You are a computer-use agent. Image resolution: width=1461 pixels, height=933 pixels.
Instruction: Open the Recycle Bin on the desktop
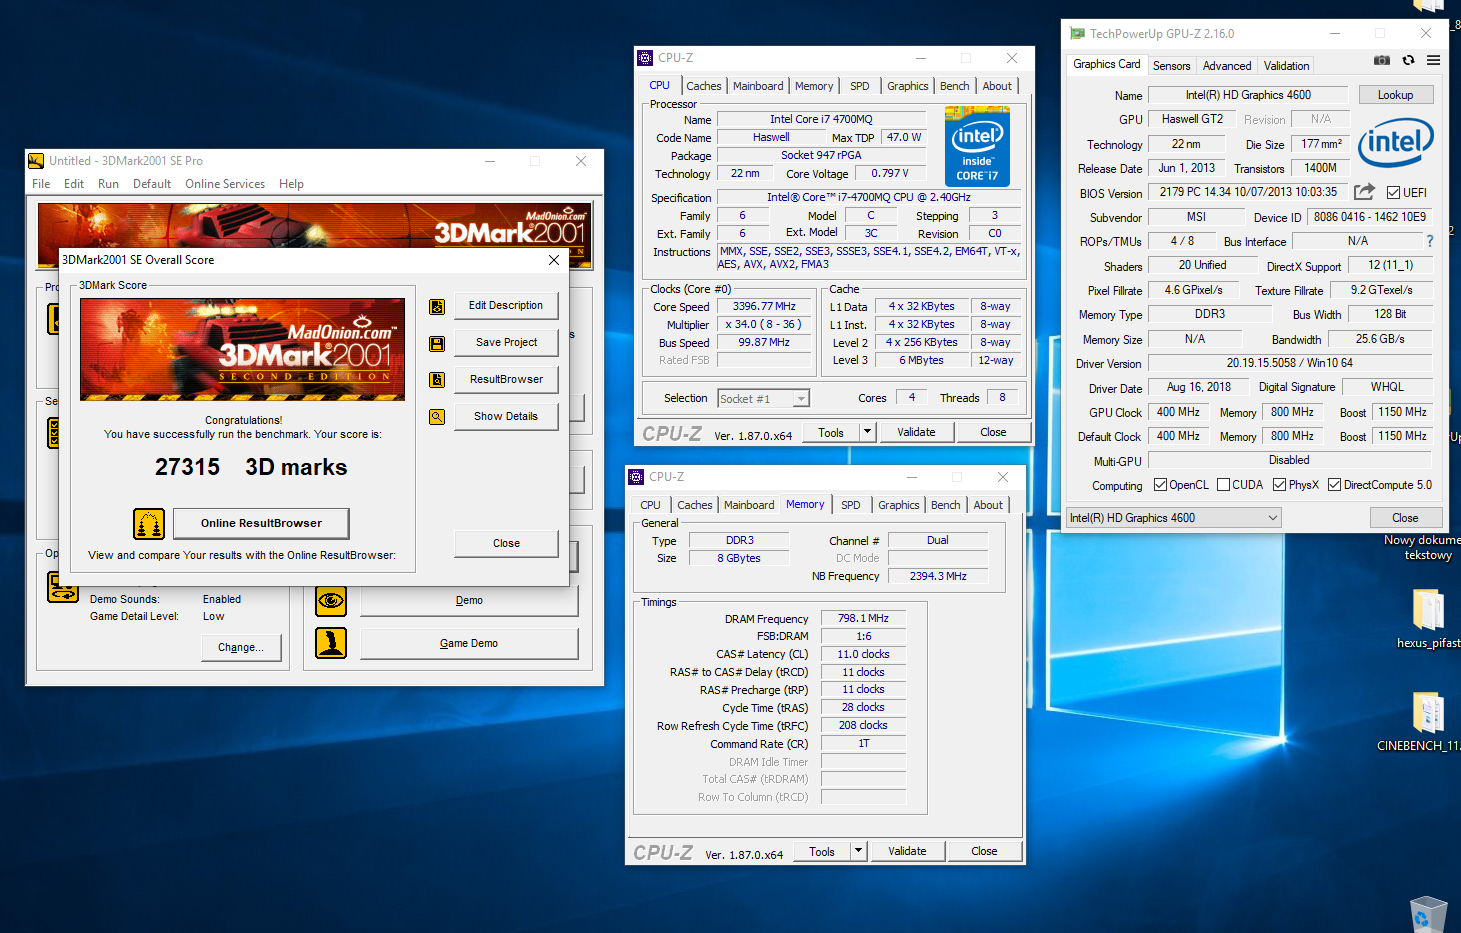pos(1428,914)
